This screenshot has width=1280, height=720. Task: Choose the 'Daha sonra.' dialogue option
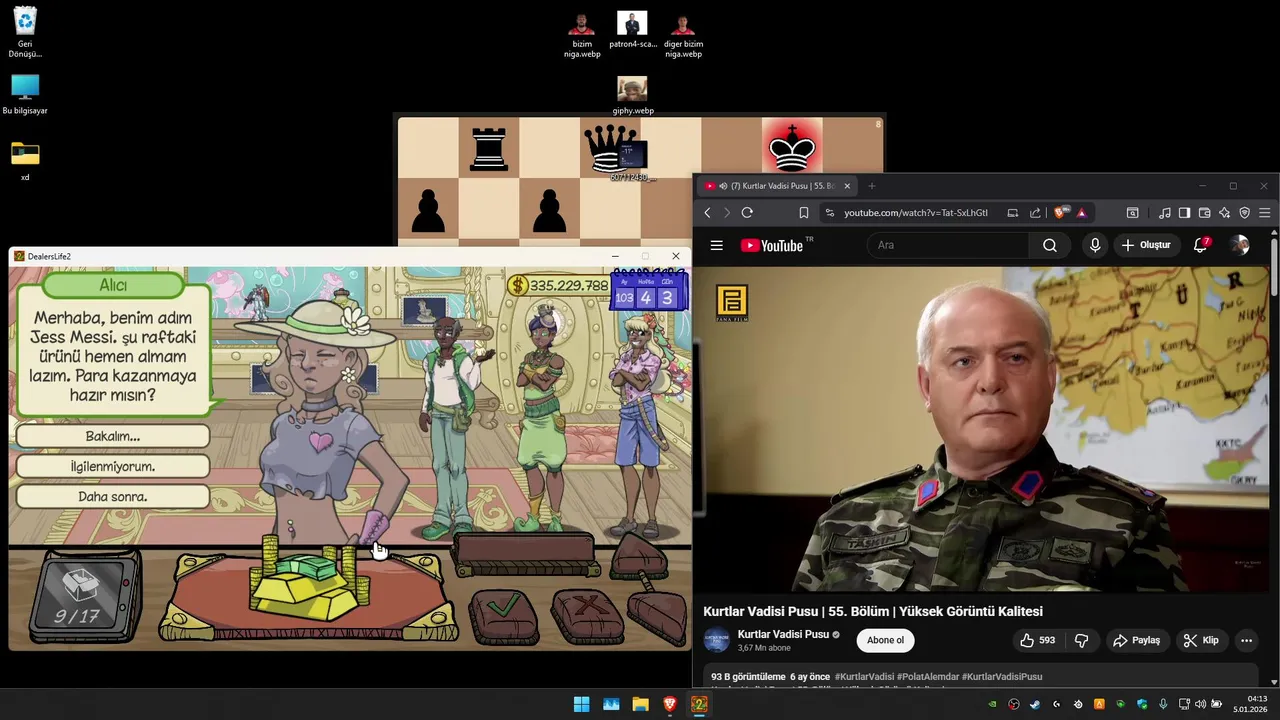(113, 496)
